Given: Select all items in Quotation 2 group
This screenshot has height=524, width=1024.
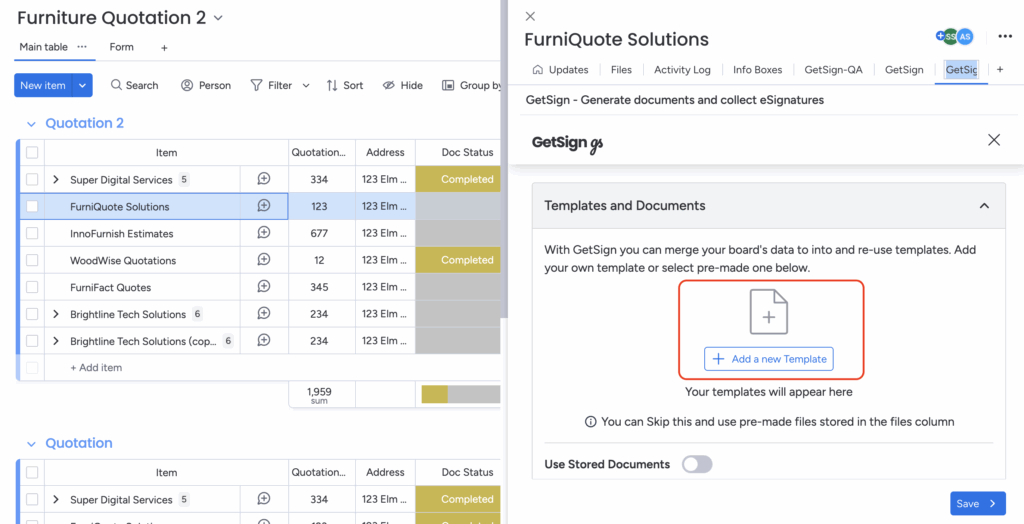Looking at the screenshot, I should (x=32, y=152).
